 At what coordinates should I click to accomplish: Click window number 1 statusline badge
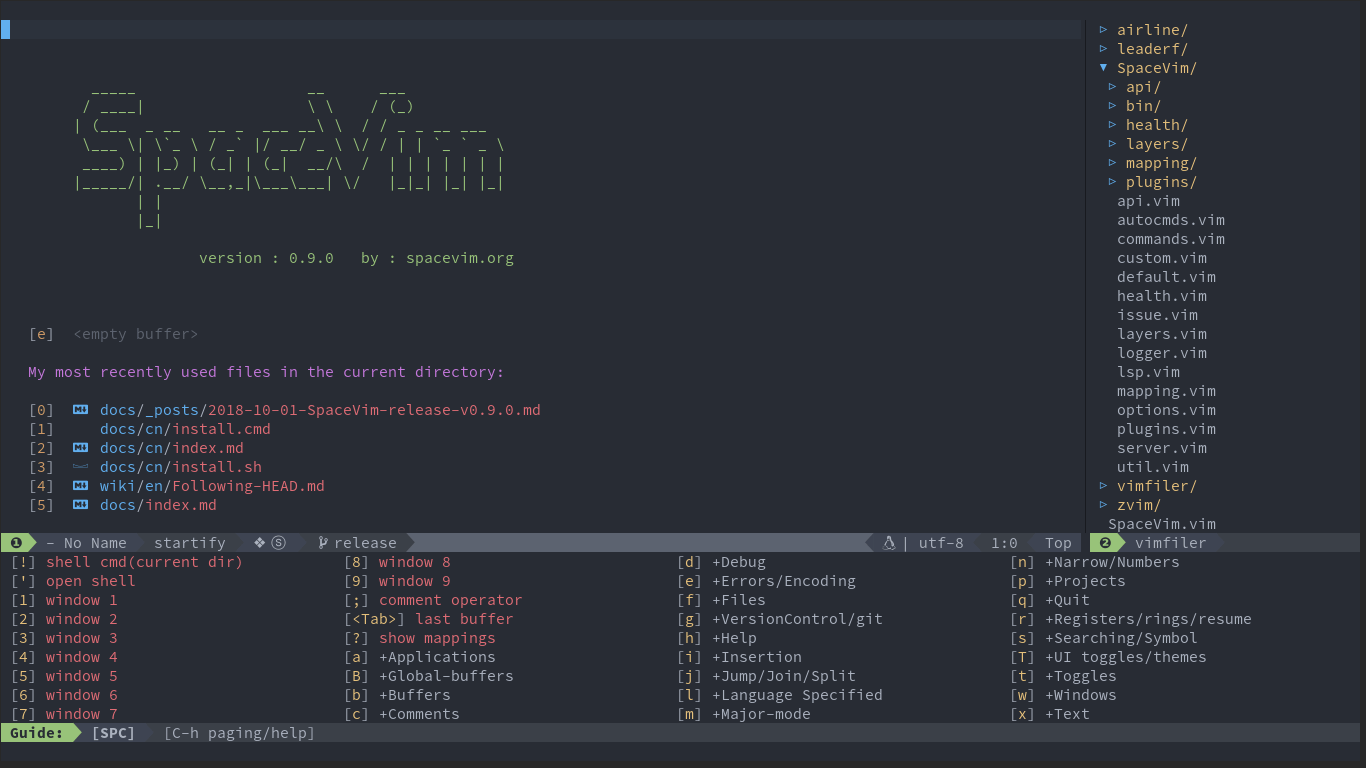[x=17, y=543]
